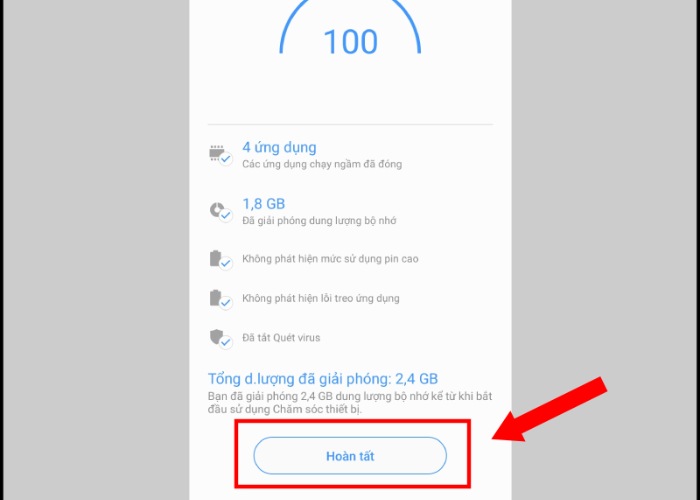Screen dimensions: 700x500
Task: Tap the Tổng d.lượng đã giải phóng: 2,4 GB heading
Action: pyautogui.click(x=323, y=379)
